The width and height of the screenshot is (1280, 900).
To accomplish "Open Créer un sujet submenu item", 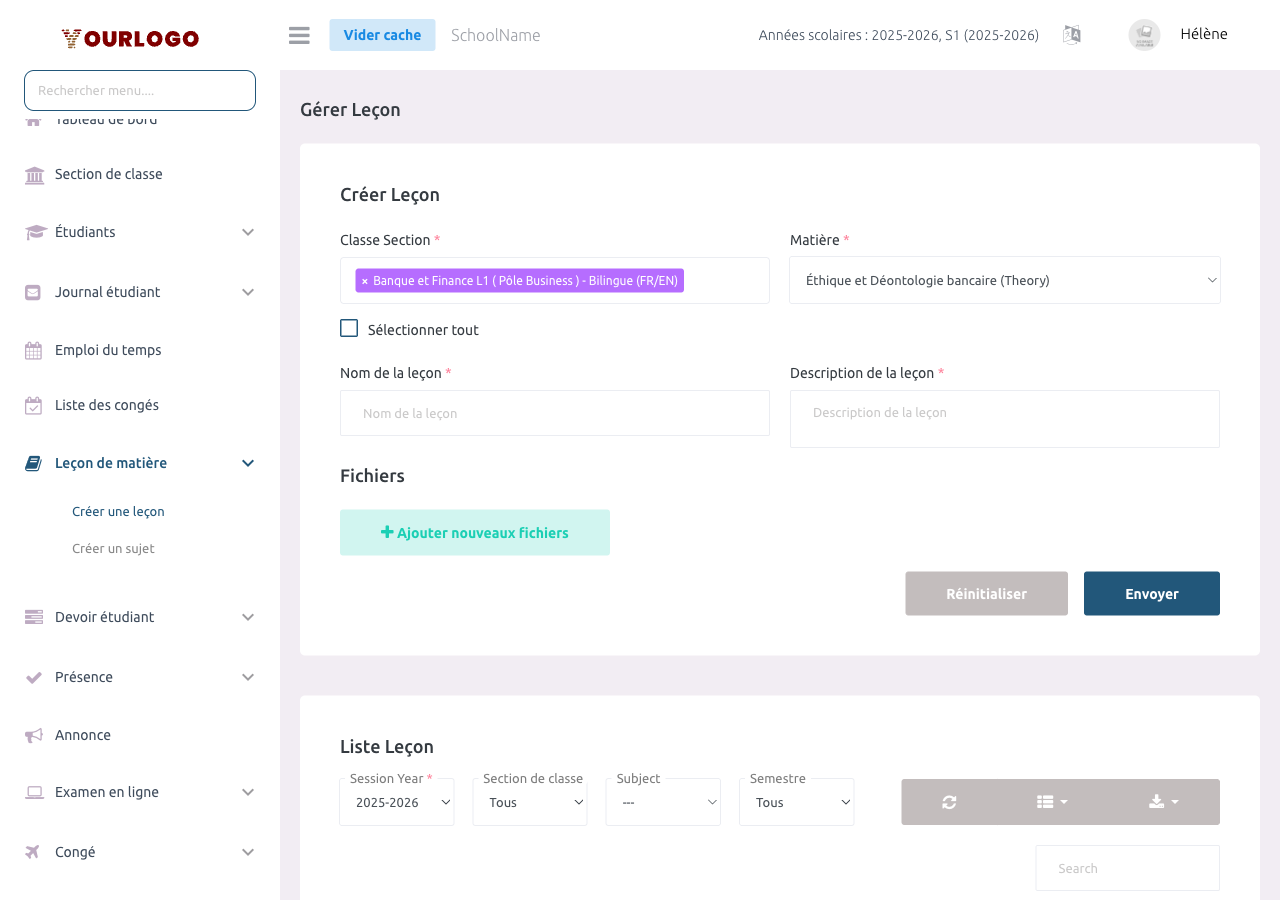I will pyautogui.click(x=113, y=549).
